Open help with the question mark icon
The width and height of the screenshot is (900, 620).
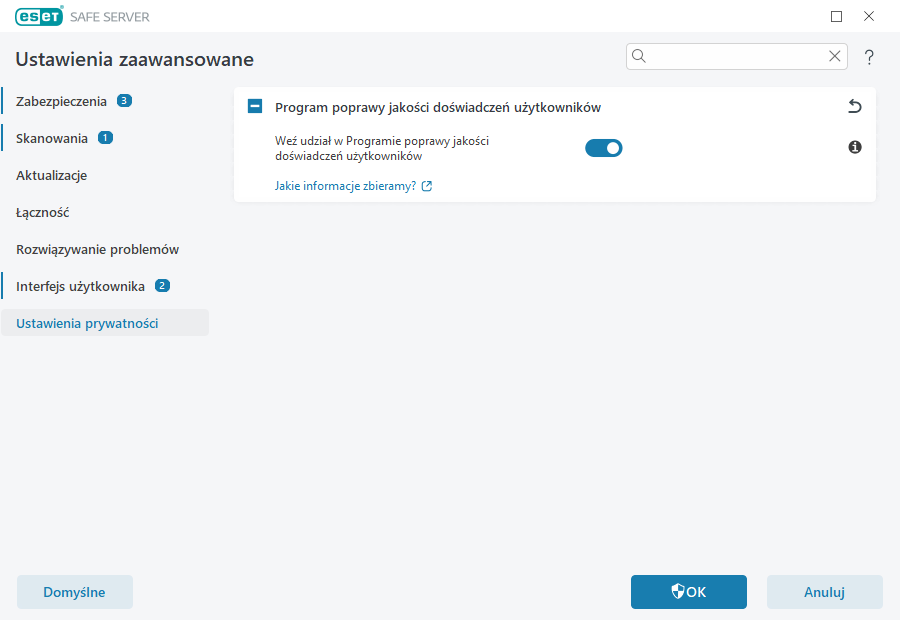(868, 57)
